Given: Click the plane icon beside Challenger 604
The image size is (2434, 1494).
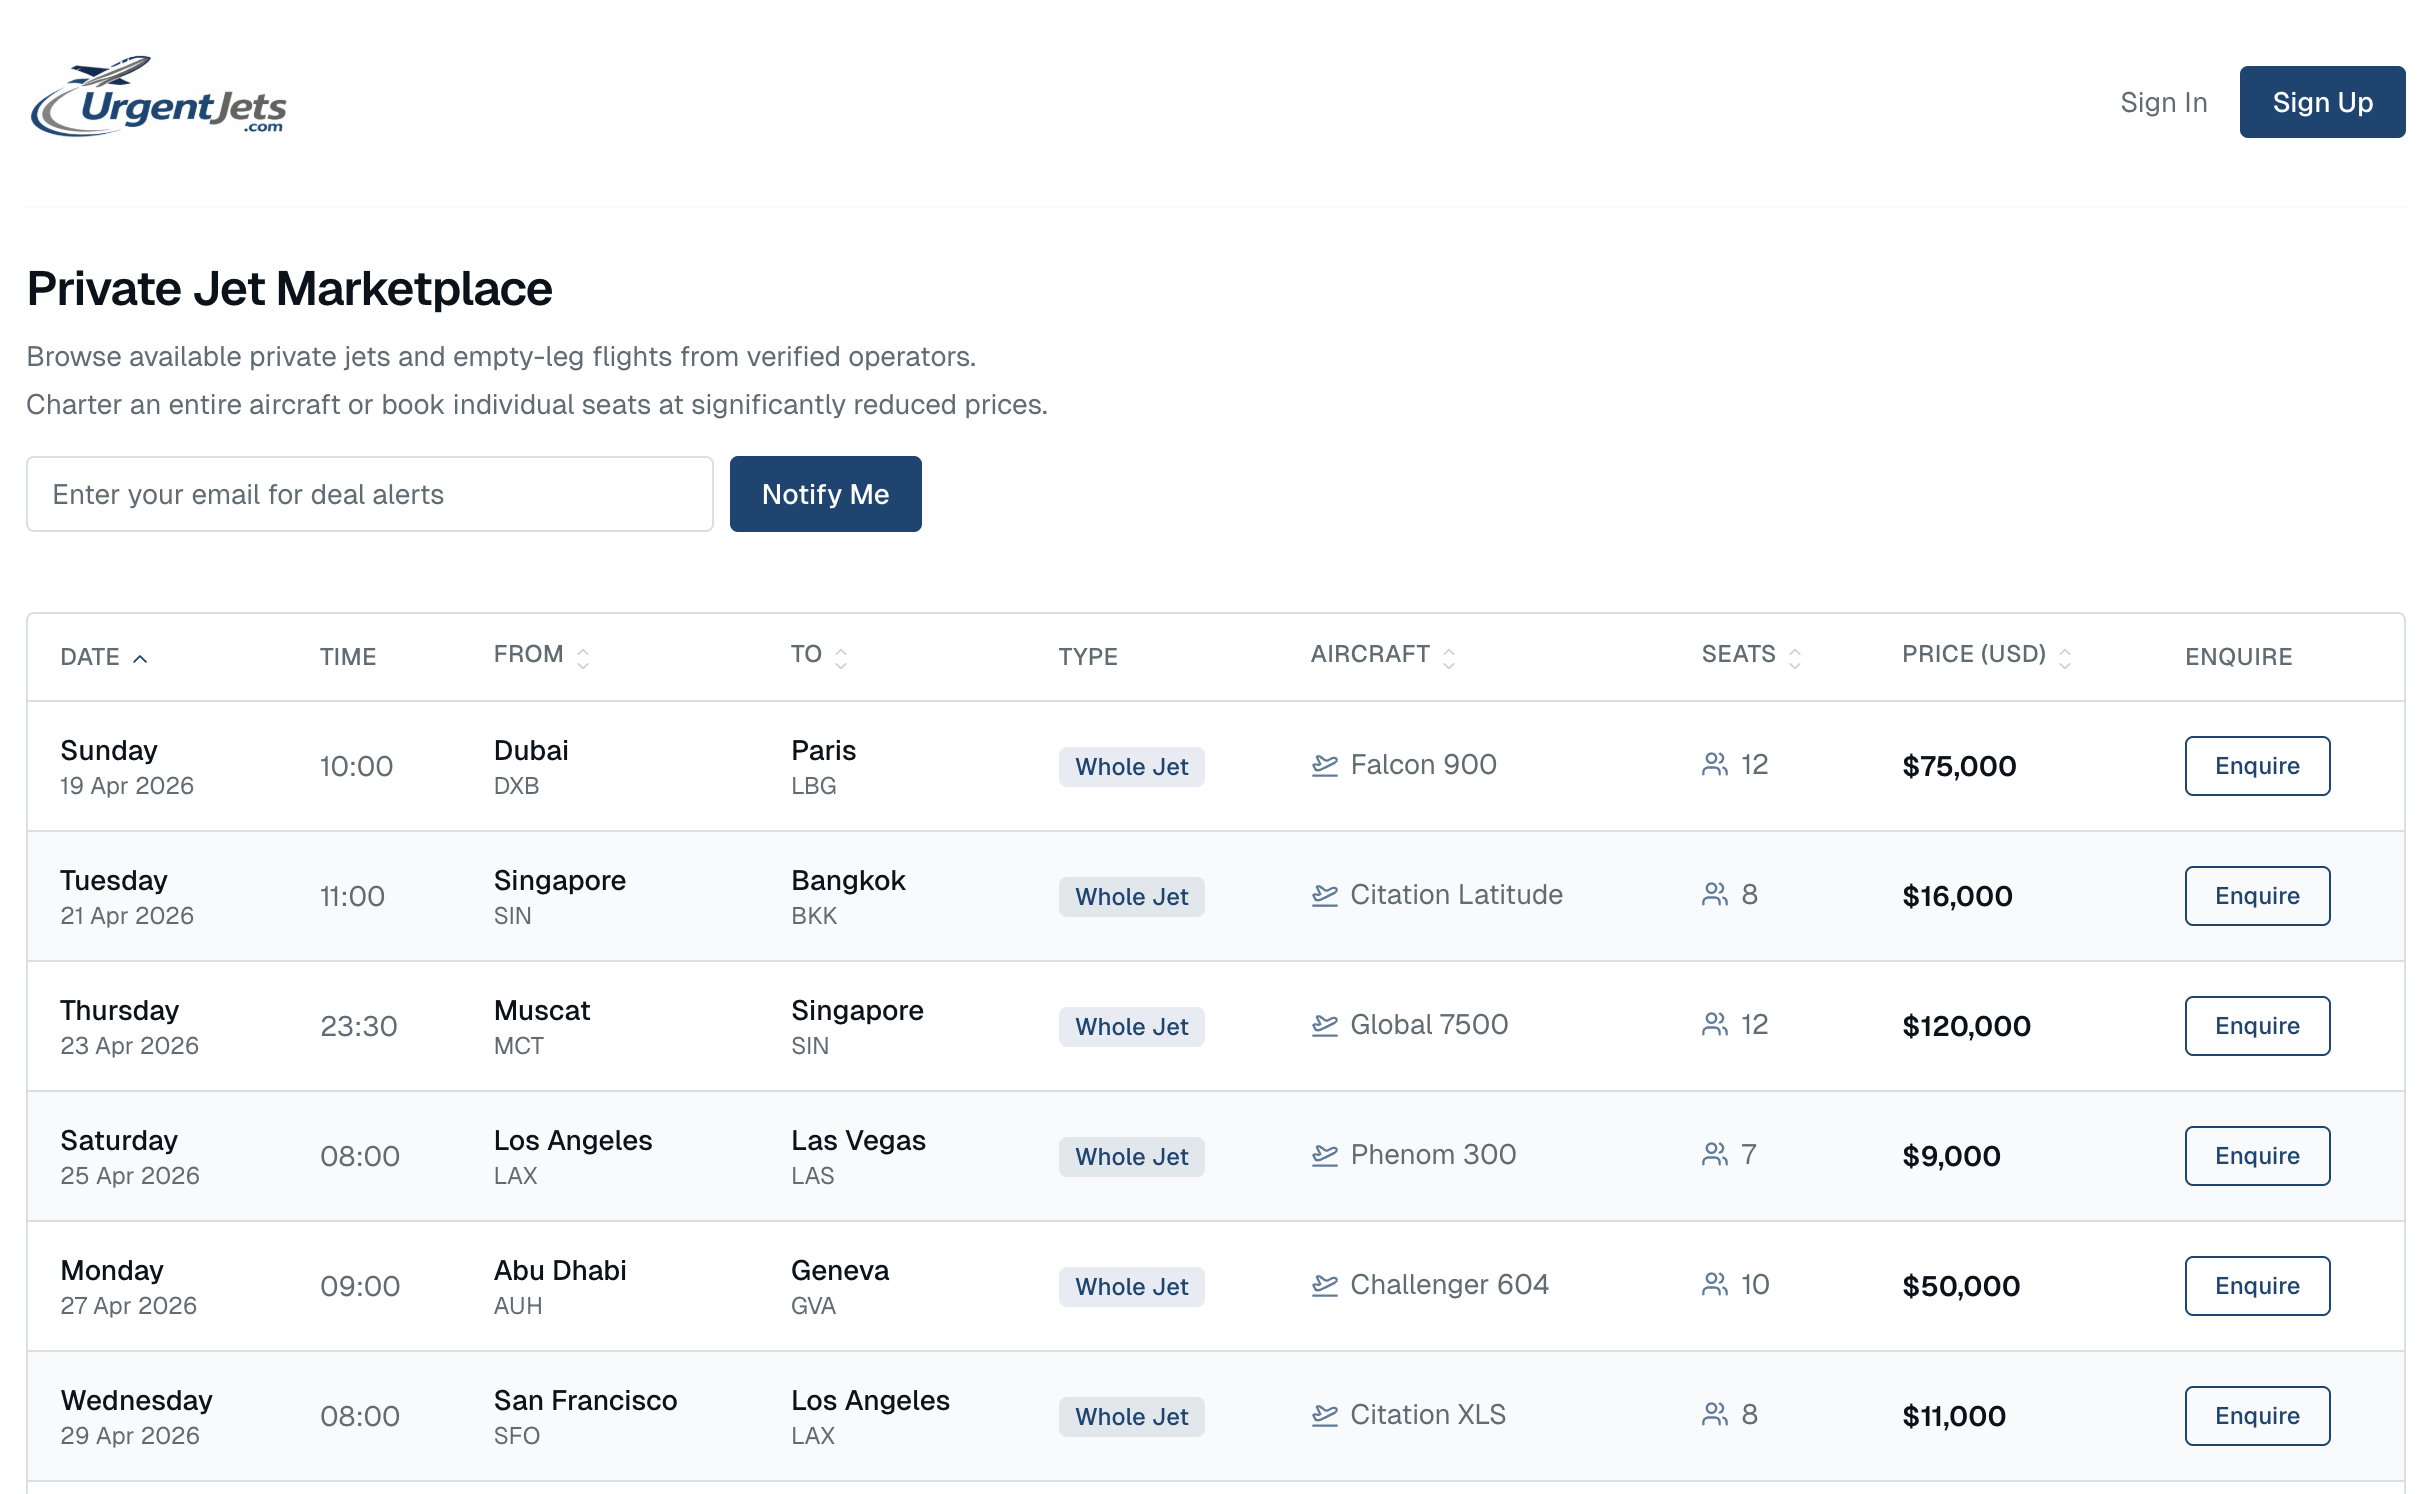Looking at the screenshot, I should tap(1324, 1286).
